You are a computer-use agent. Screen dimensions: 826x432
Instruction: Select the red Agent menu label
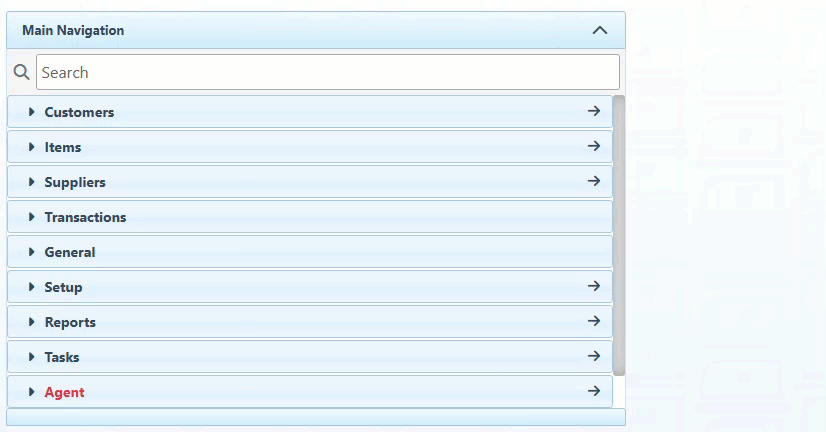coord(64,392)
